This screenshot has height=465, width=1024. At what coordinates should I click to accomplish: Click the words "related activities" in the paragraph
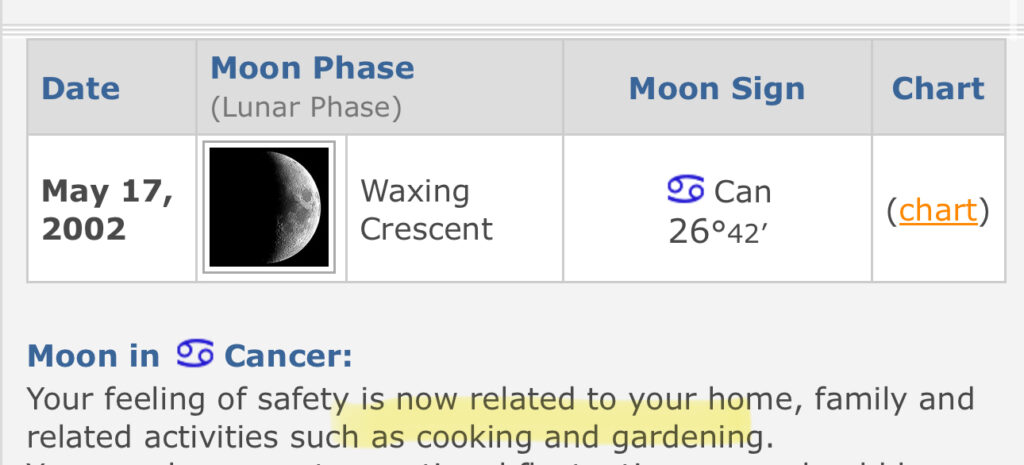click(x=149, y=437)
